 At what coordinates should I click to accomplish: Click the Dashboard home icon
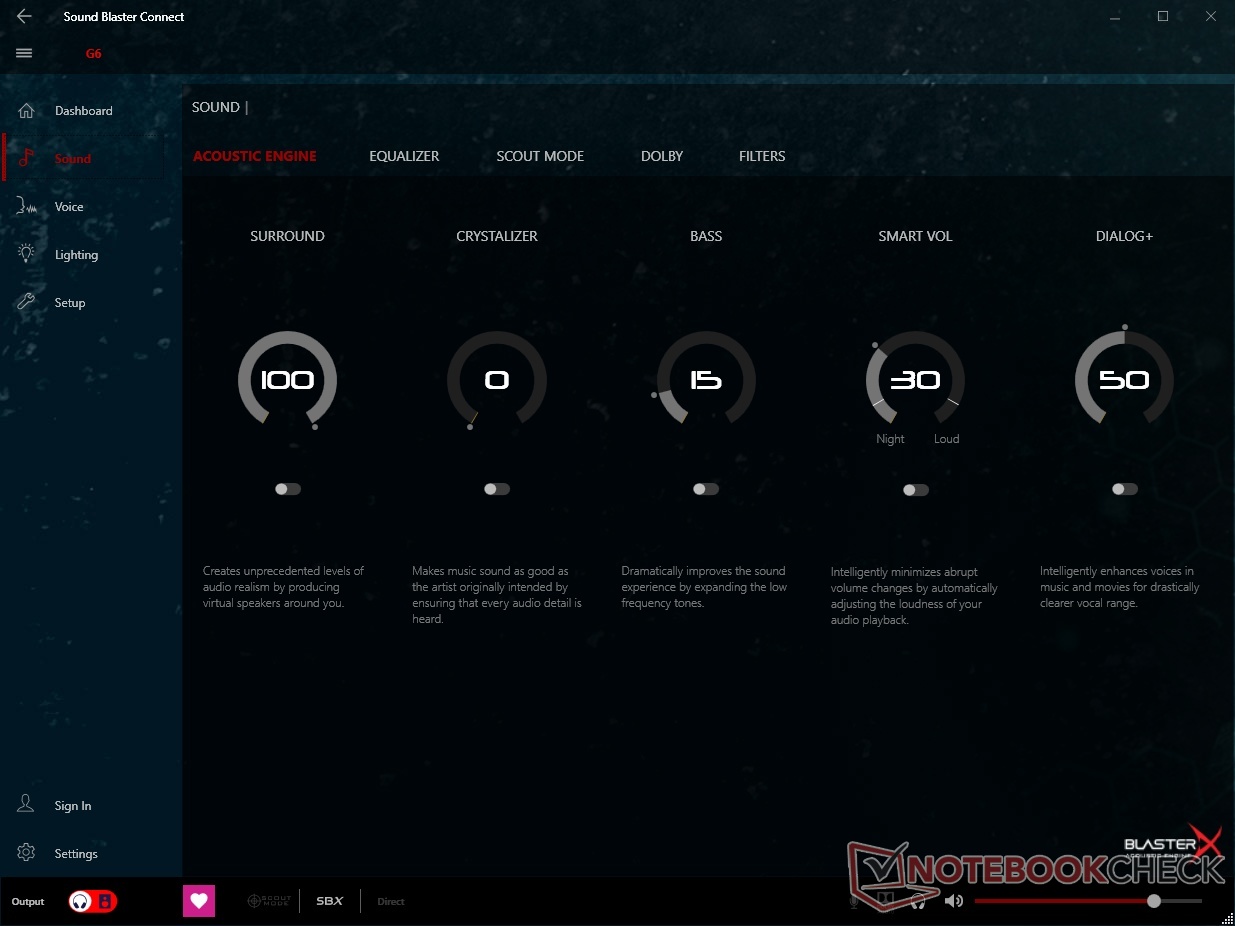[27, 110]
